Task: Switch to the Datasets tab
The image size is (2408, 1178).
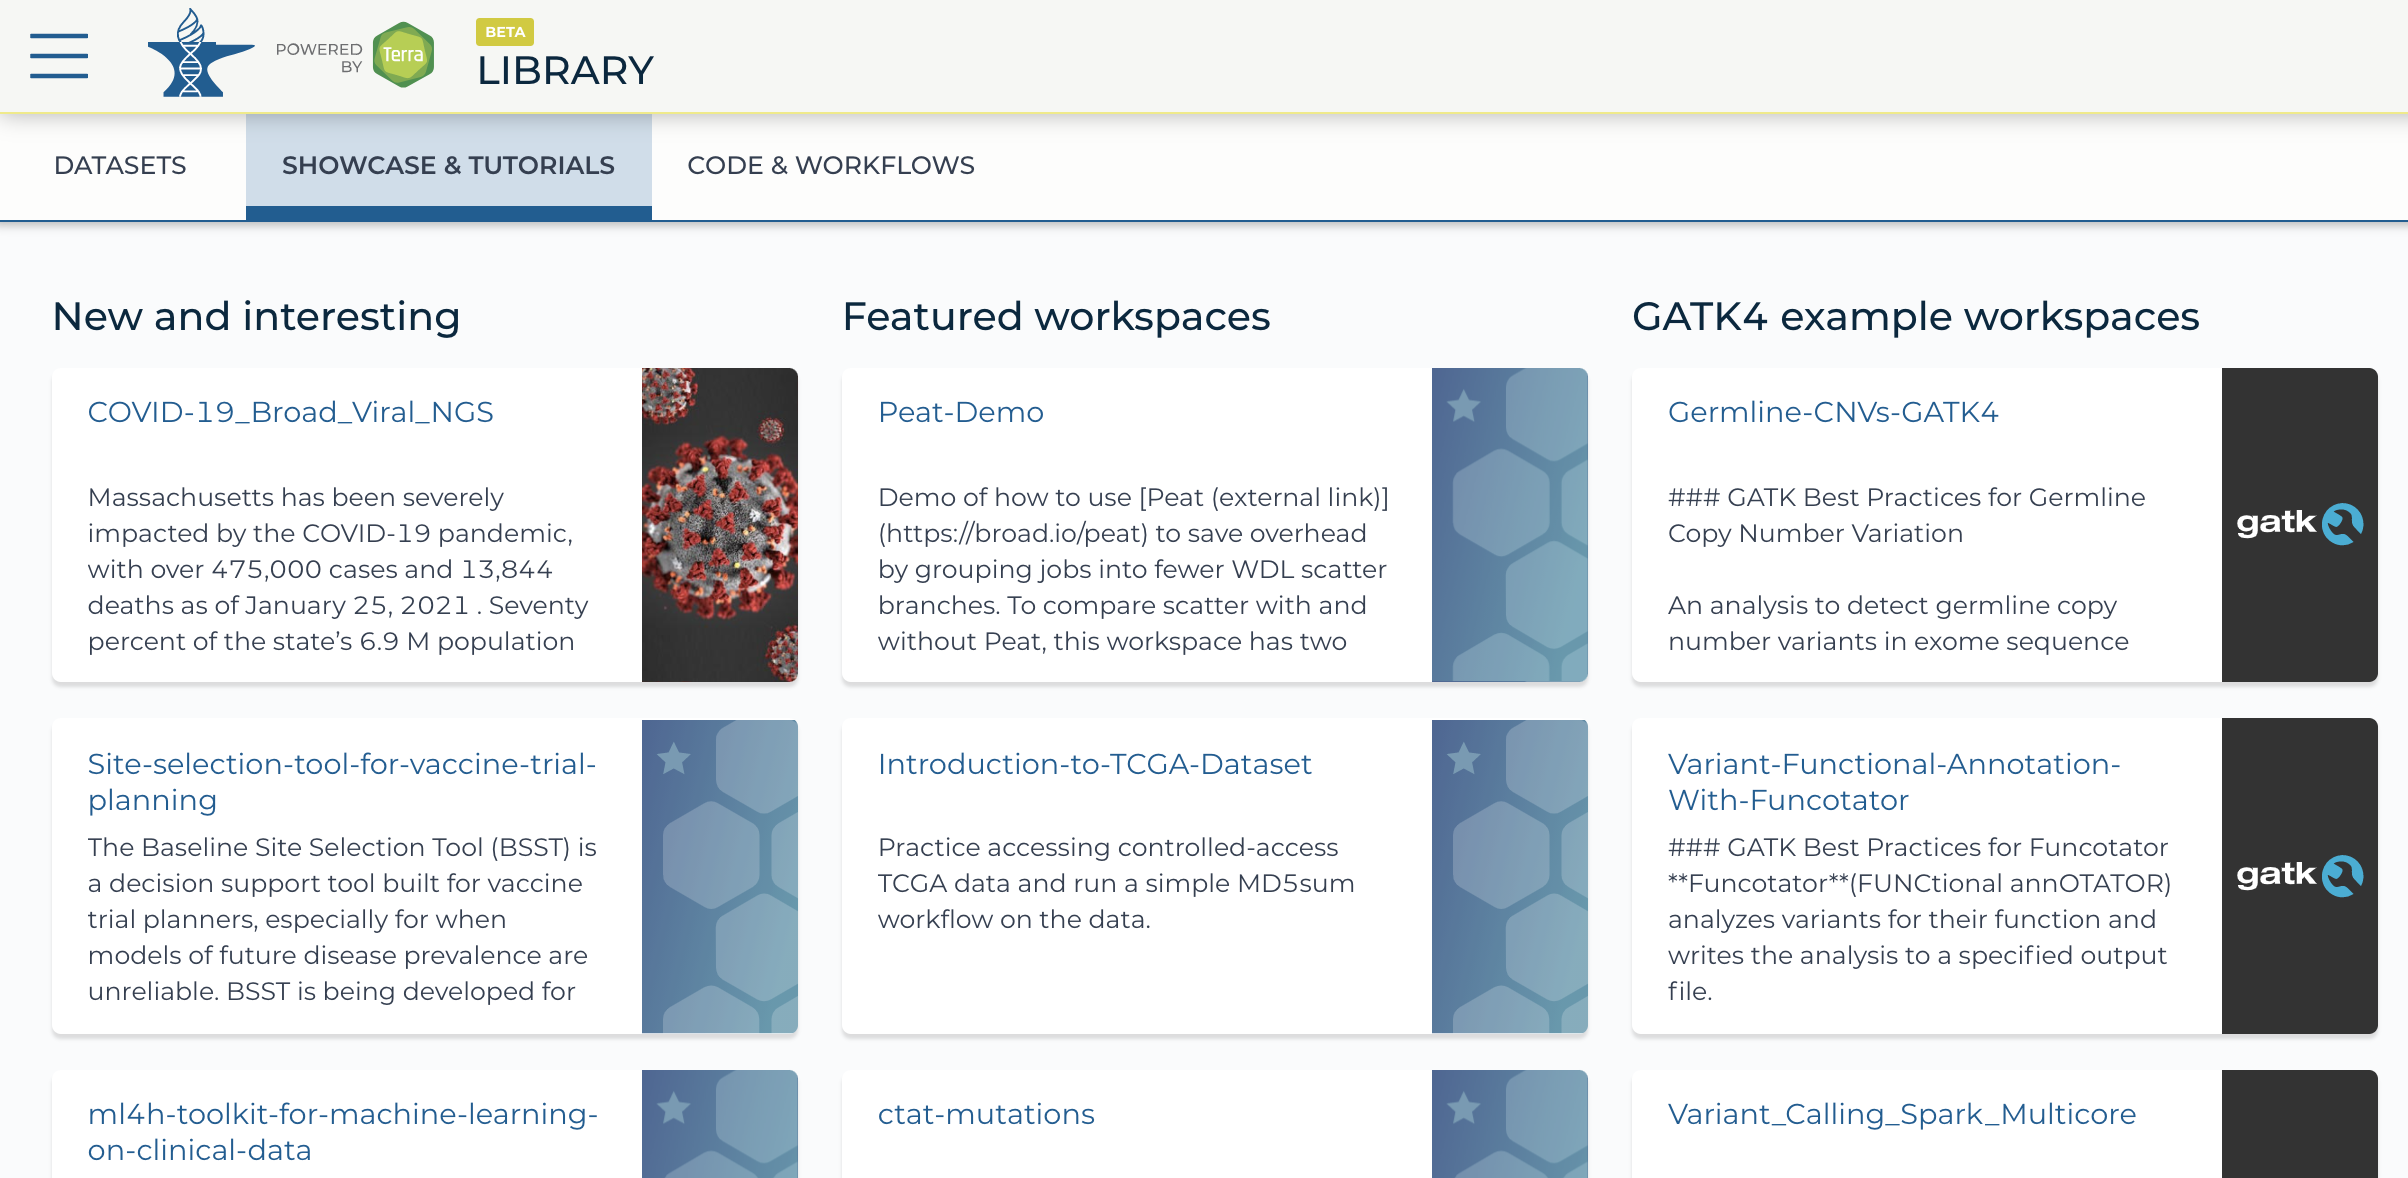Action: click(120, 165)
